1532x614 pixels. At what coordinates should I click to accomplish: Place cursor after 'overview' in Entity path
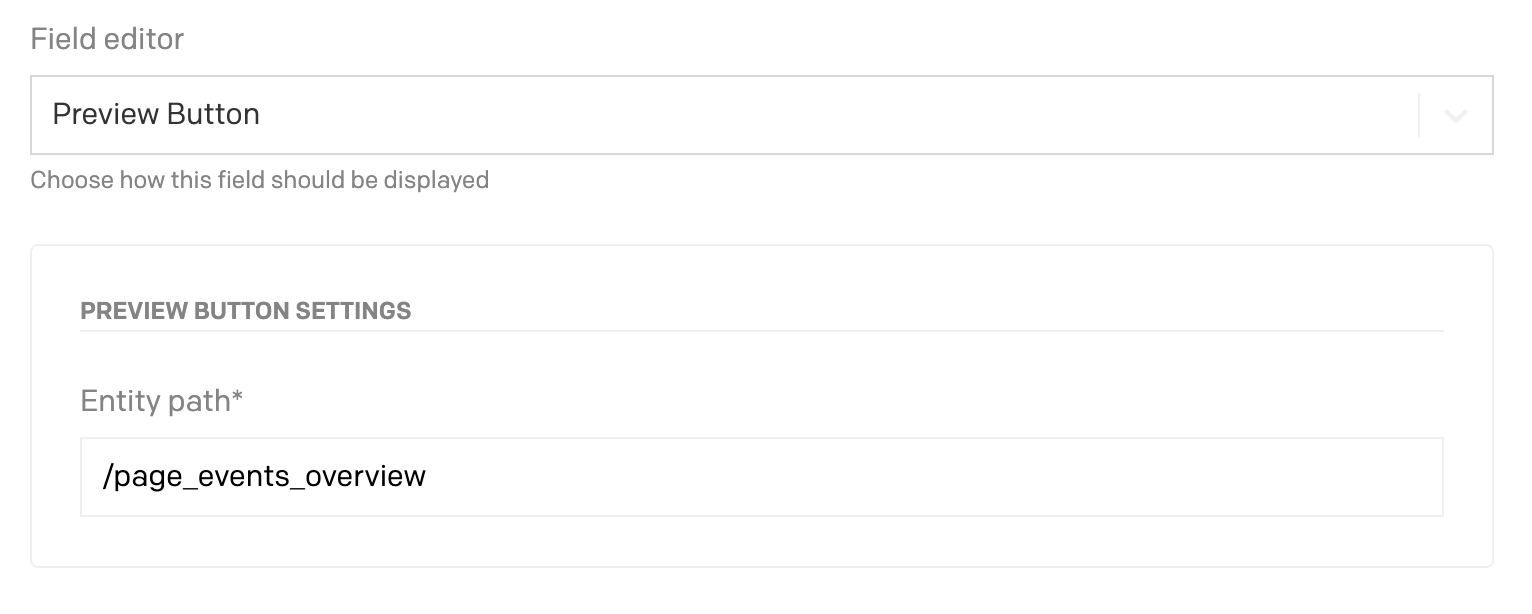[428, 477]
